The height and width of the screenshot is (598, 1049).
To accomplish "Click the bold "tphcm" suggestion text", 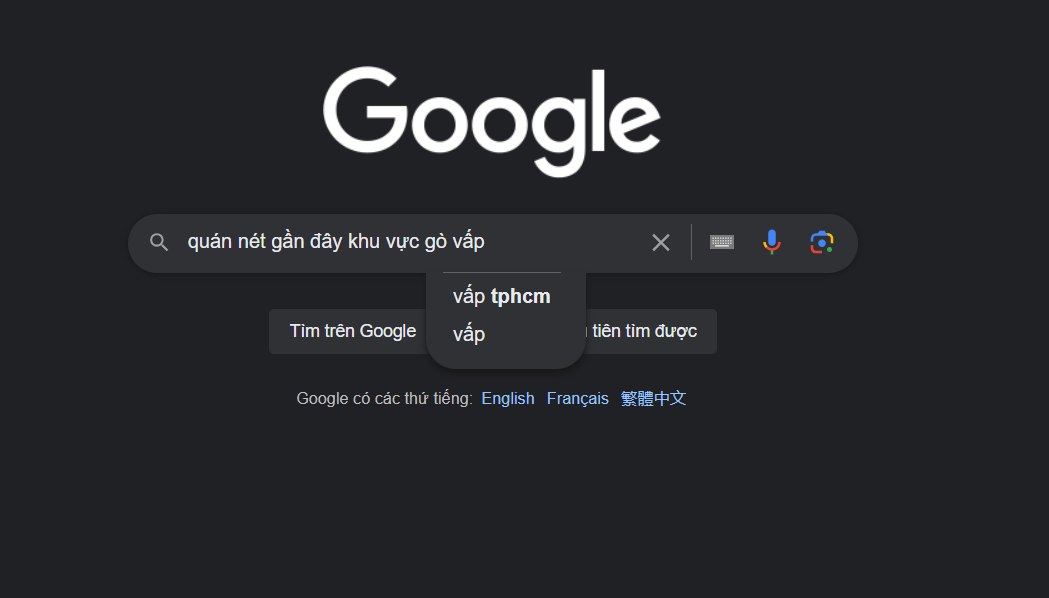I will click(x=520, y=296).
